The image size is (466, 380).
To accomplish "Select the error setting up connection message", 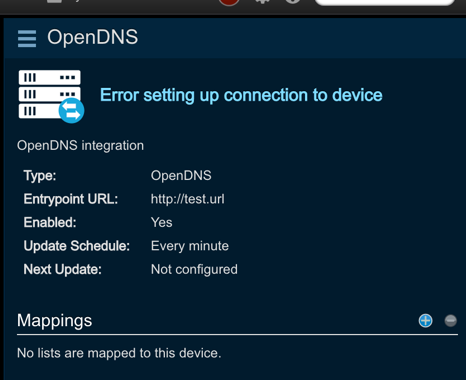I will [x=241, y=95].
